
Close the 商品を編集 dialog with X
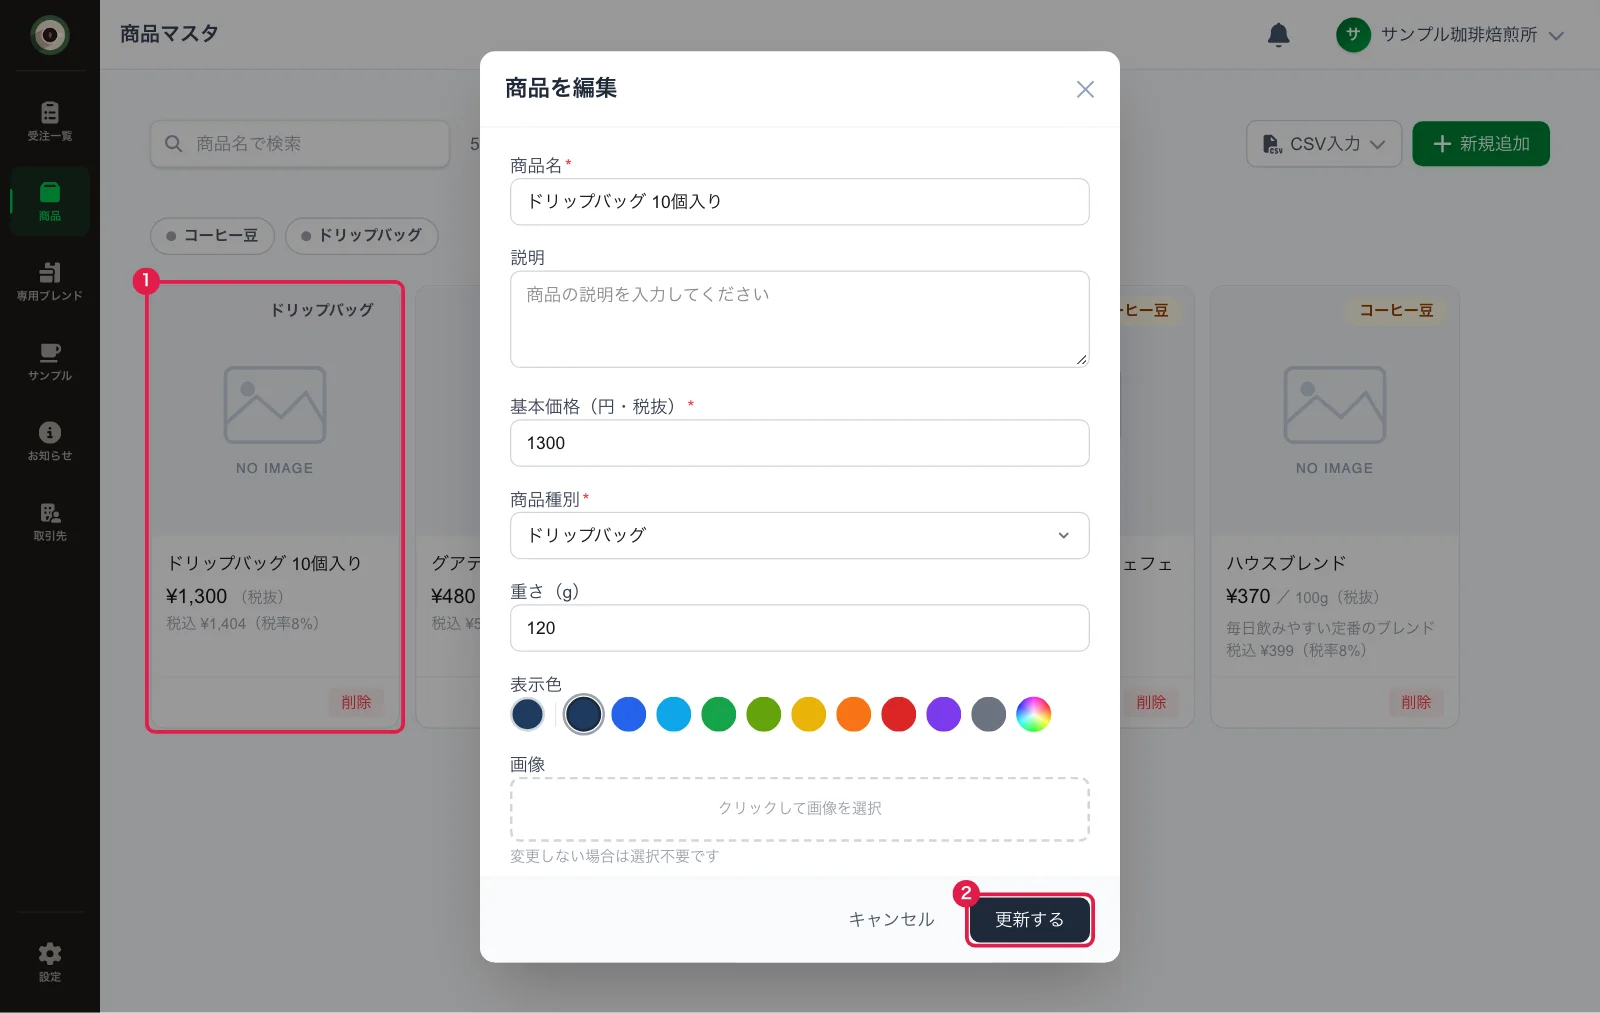point(1085,89)
